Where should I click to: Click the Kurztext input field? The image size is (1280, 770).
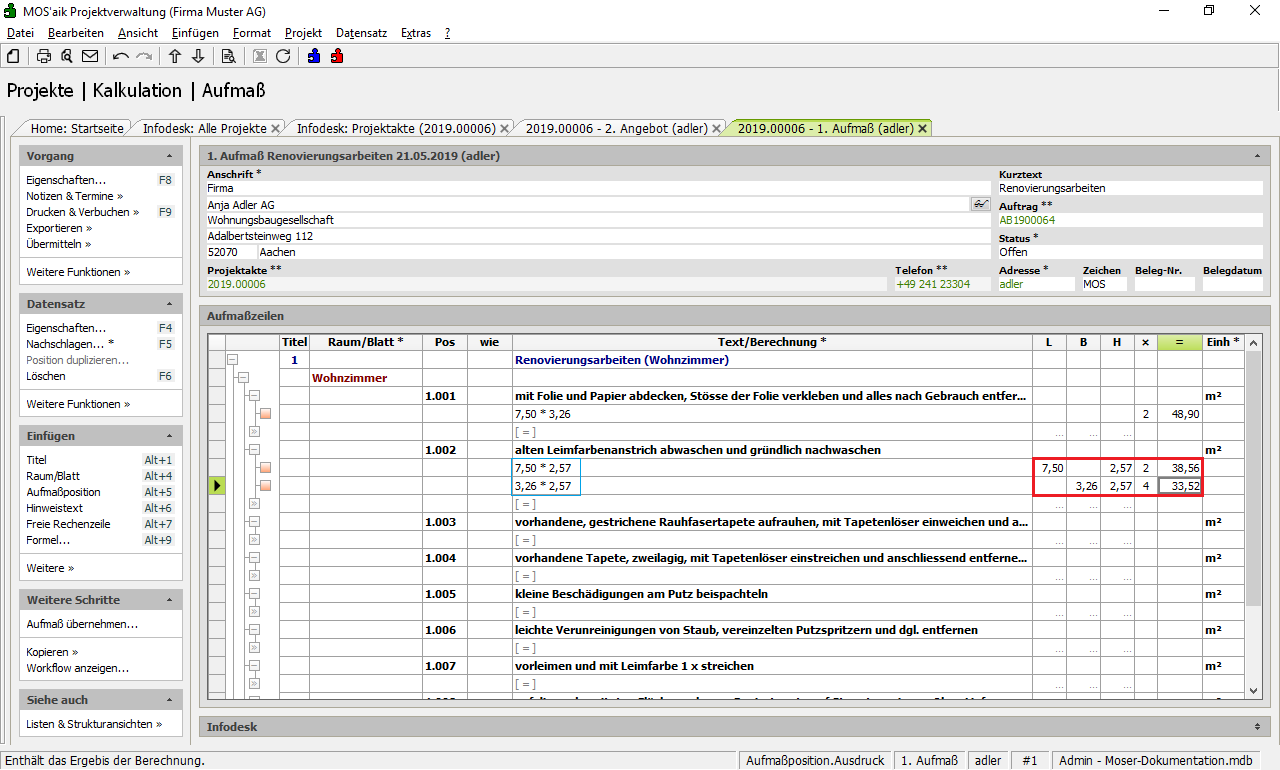coord(1130,188)
